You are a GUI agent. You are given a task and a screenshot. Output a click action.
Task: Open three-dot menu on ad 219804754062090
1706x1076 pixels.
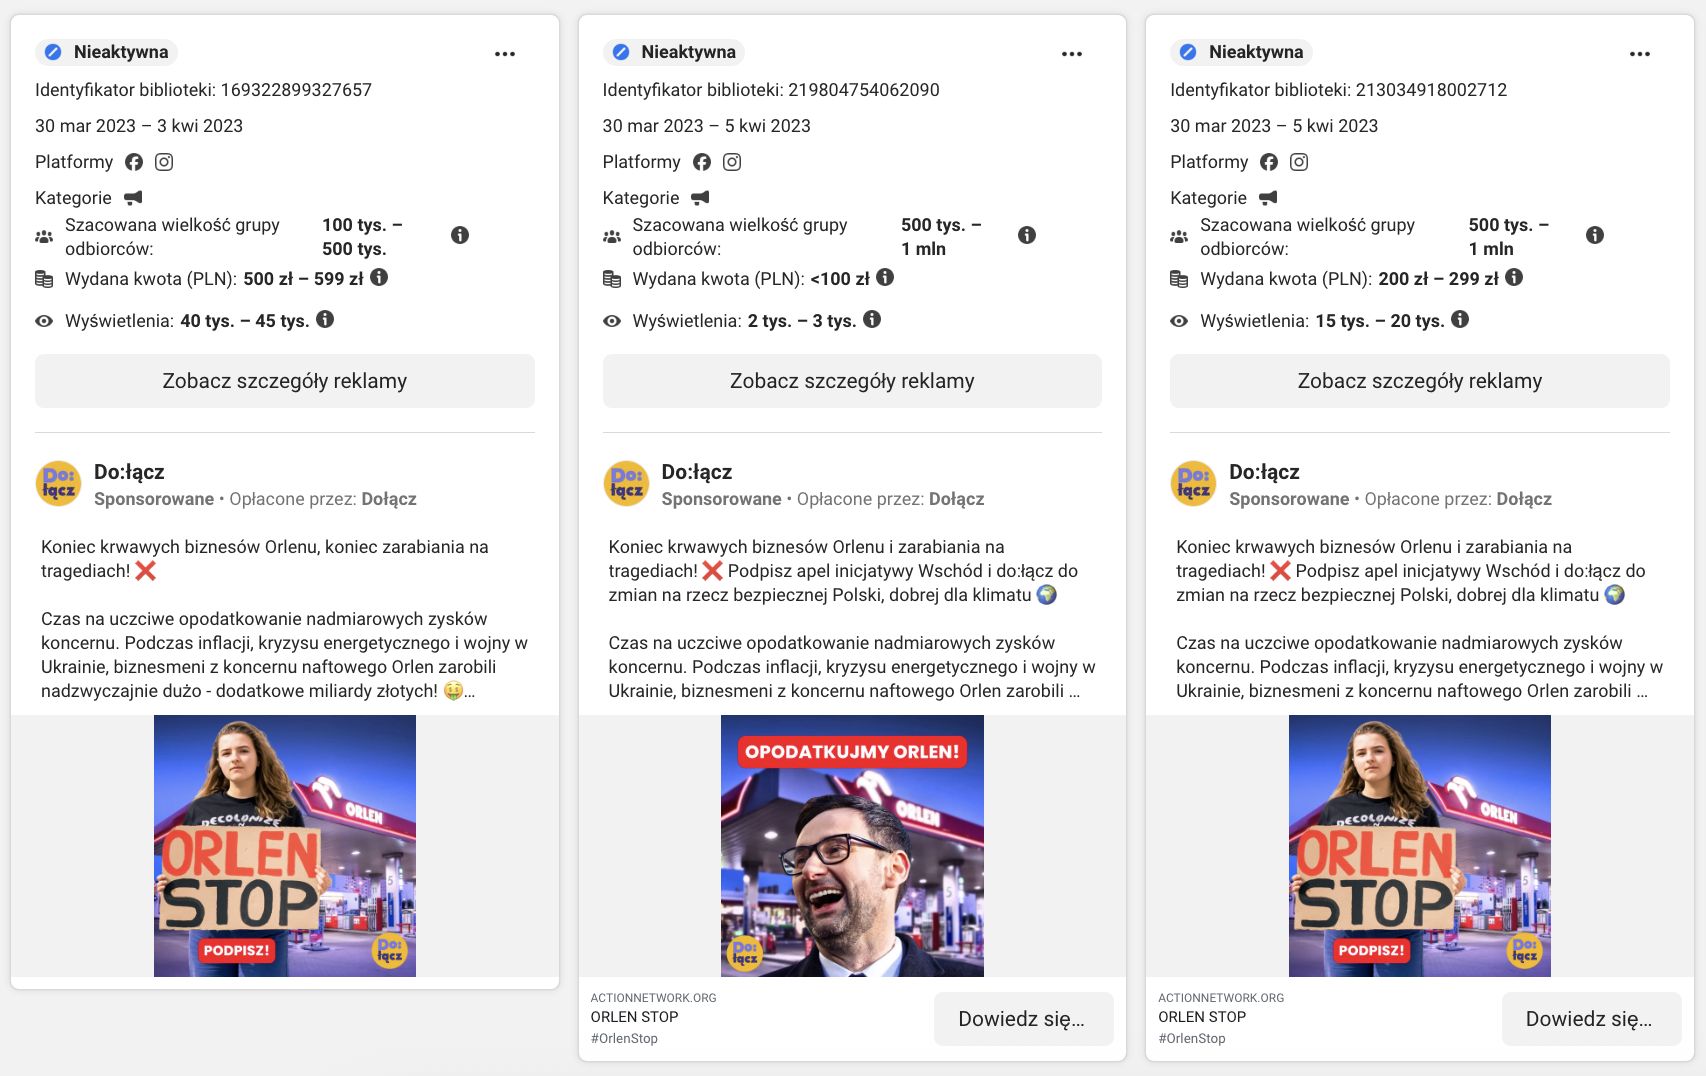1072,54
